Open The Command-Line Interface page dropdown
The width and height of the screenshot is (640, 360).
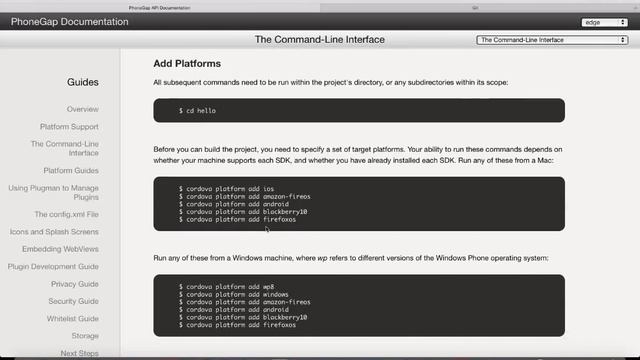(x=552, y=40)
